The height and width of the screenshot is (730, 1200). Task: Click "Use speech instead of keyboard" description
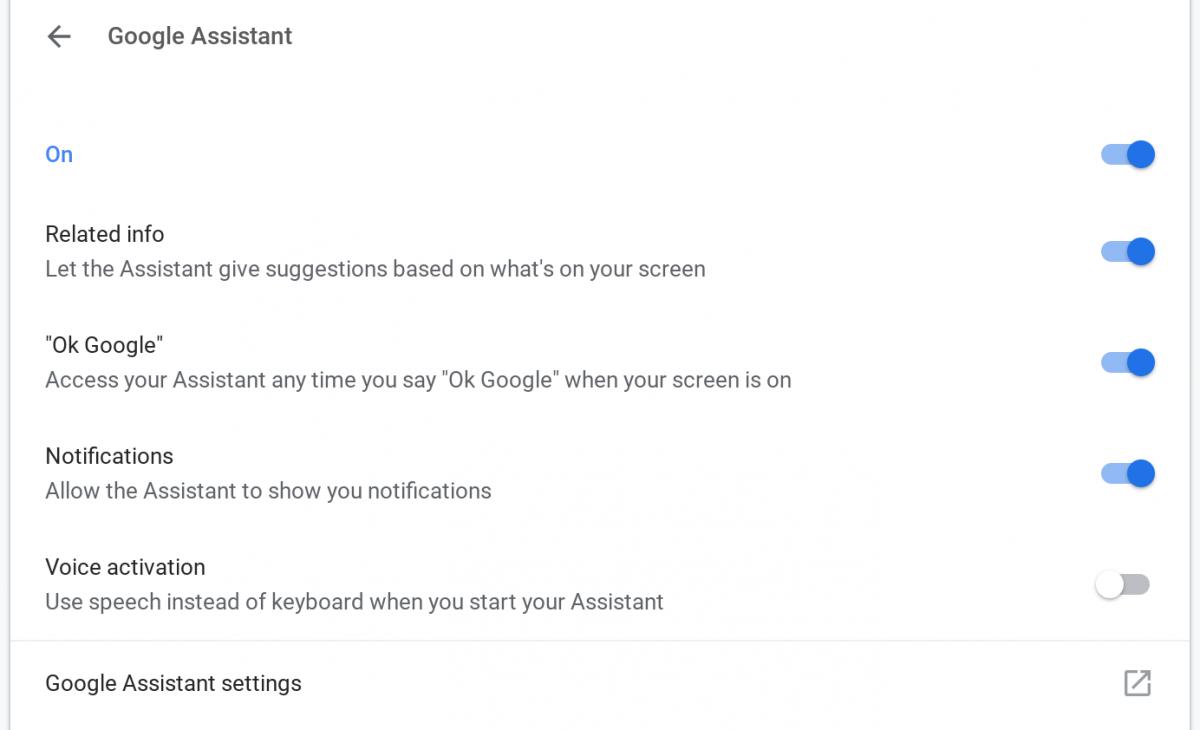[x=354, y=602]
